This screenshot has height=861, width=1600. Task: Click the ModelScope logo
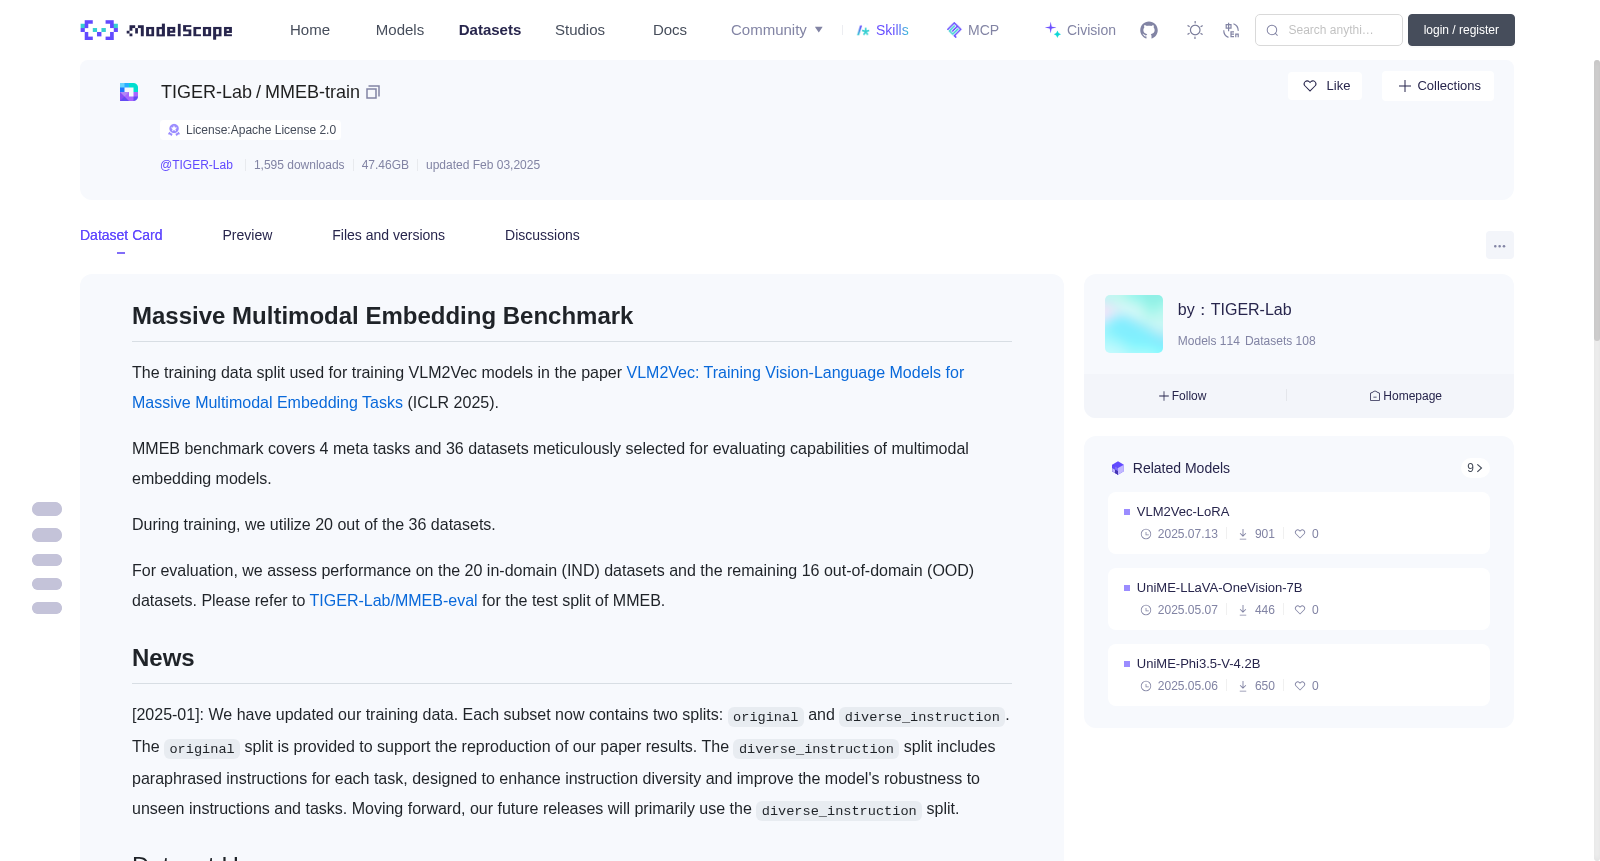(x=157, y=30)
